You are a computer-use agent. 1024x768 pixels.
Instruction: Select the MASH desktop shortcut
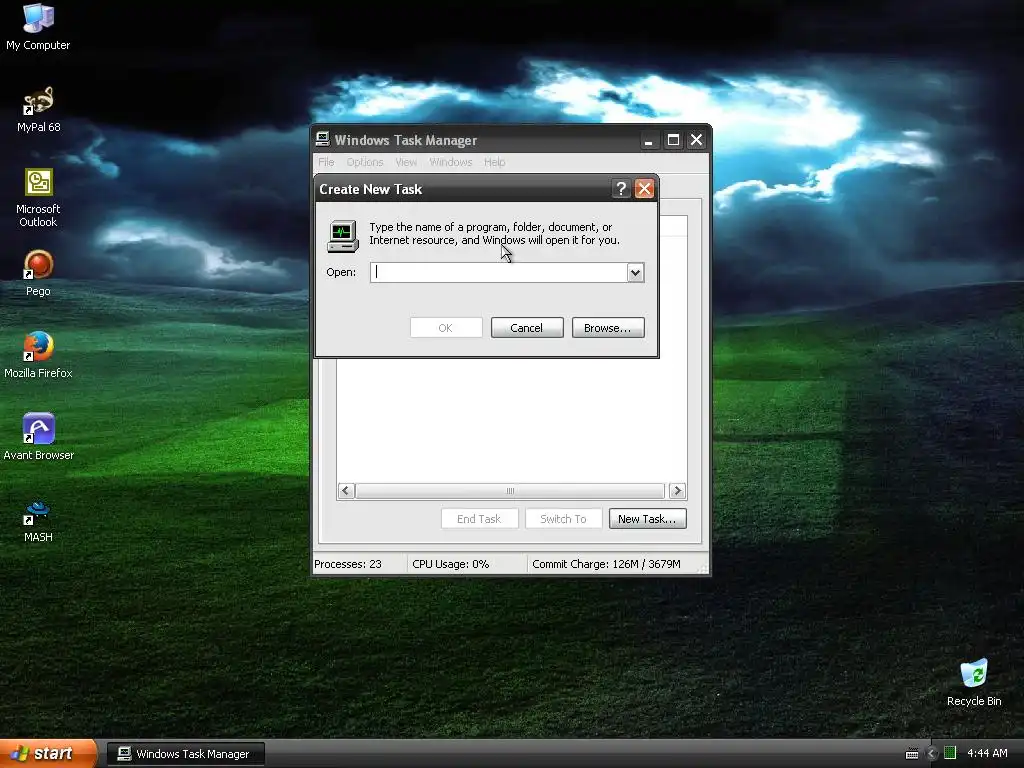click(x=38, y=519)
